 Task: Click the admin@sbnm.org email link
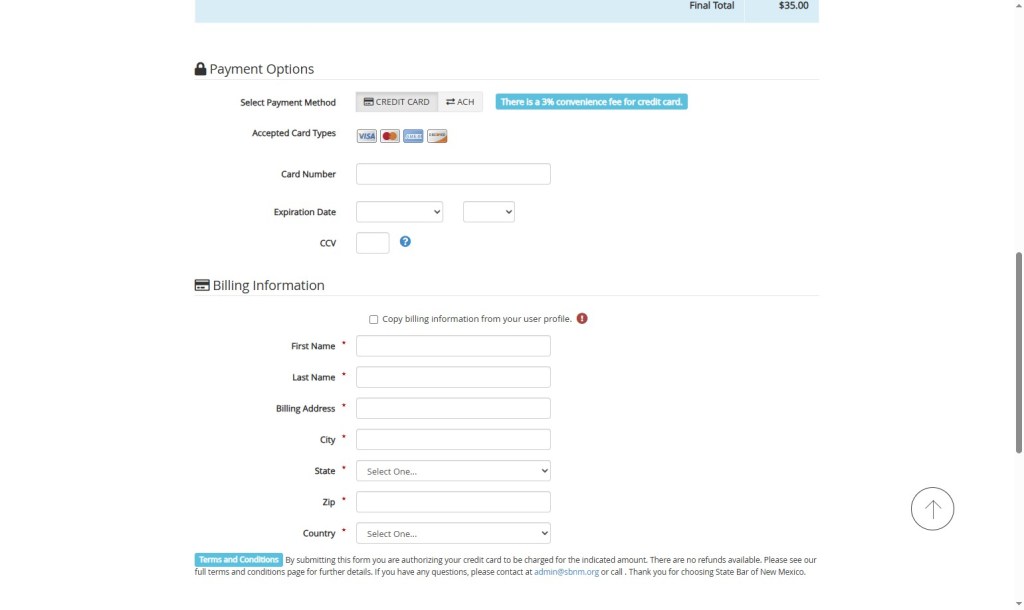click(x=566, y=573)
